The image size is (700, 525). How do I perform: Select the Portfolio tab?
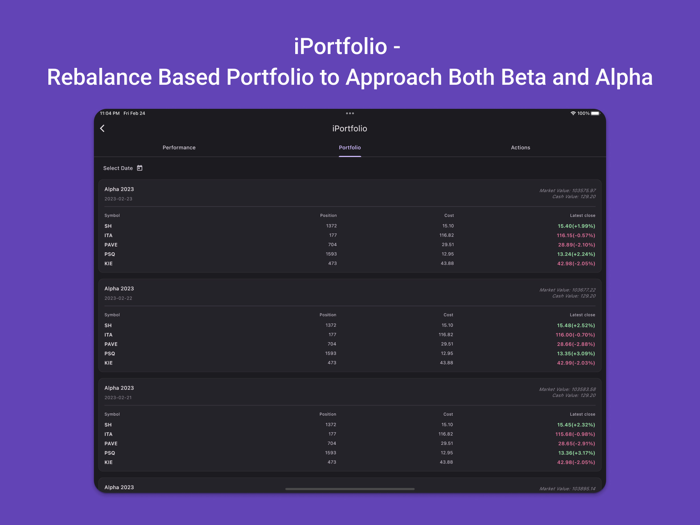(x=350, y=147)
